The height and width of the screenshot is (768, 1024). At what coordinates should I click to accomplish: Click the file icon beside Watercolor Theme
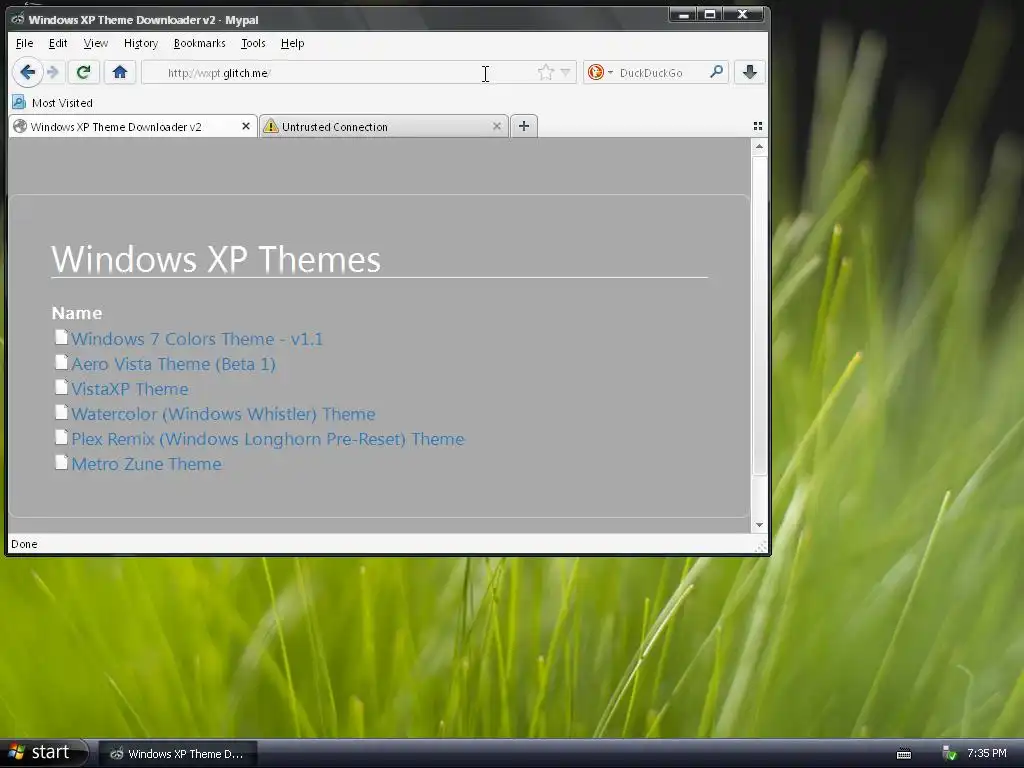[61, 412]
